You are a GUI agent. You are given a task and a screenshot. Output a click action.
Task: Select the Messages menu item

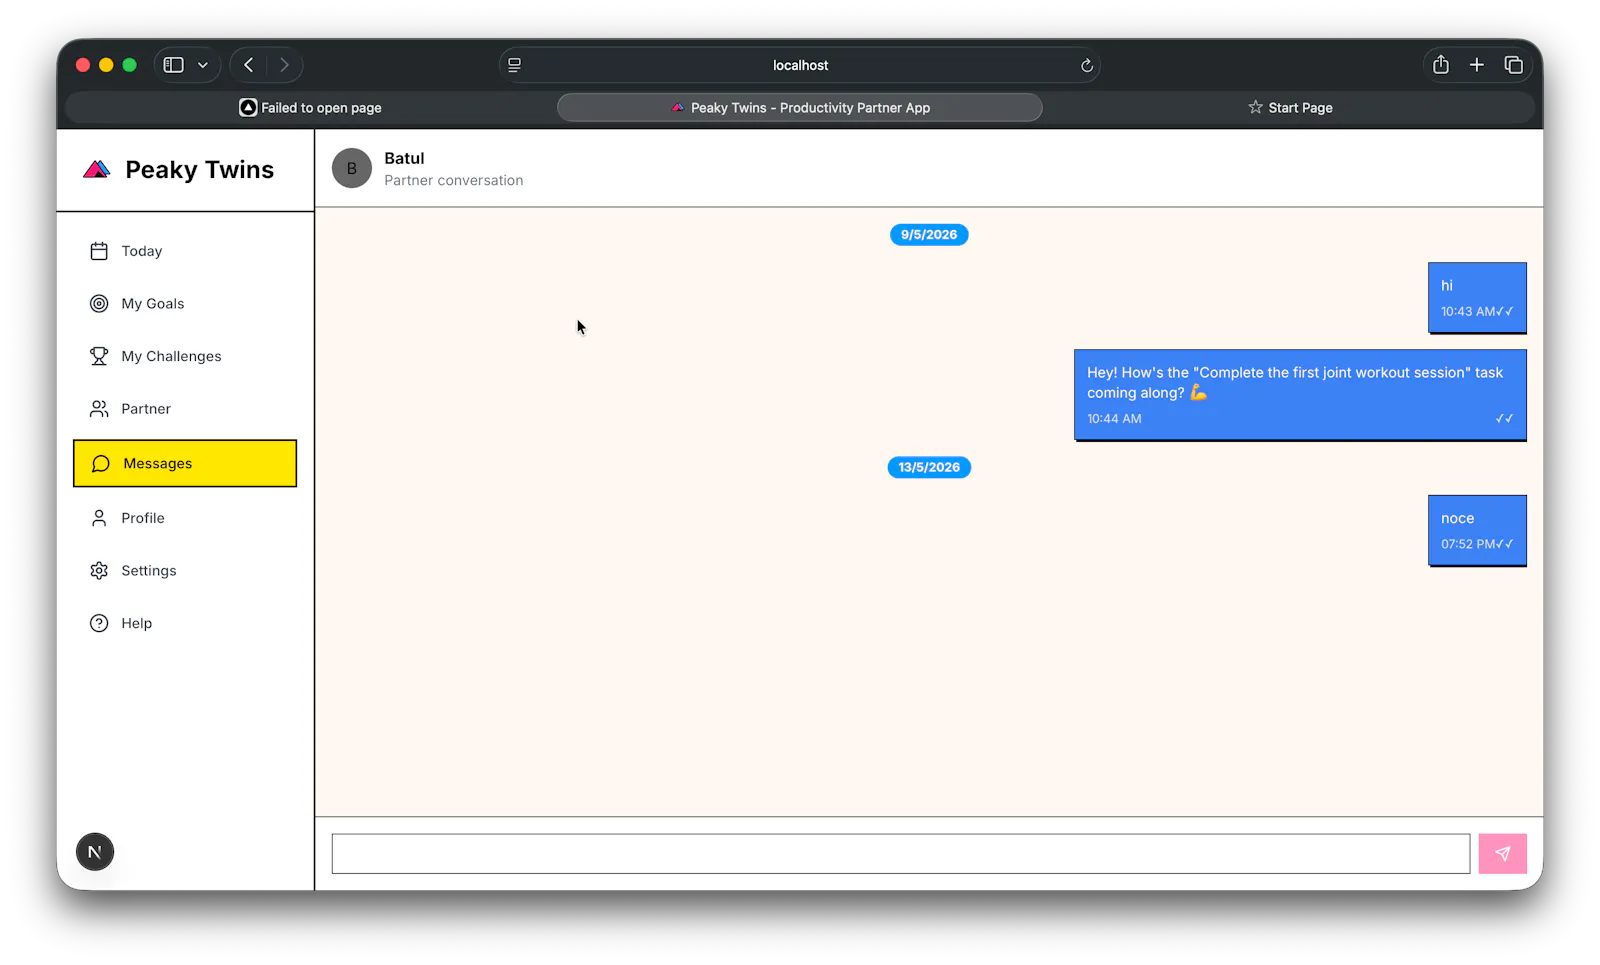click(185, 464)
